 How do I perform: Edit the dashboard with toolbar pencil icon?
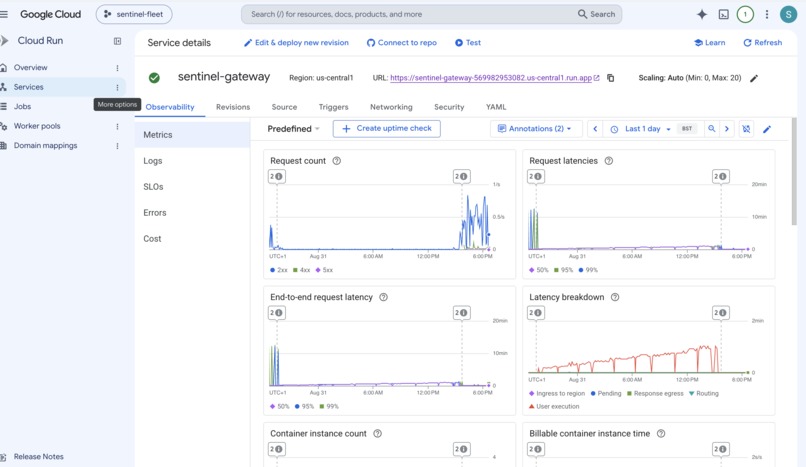[766, 129]
